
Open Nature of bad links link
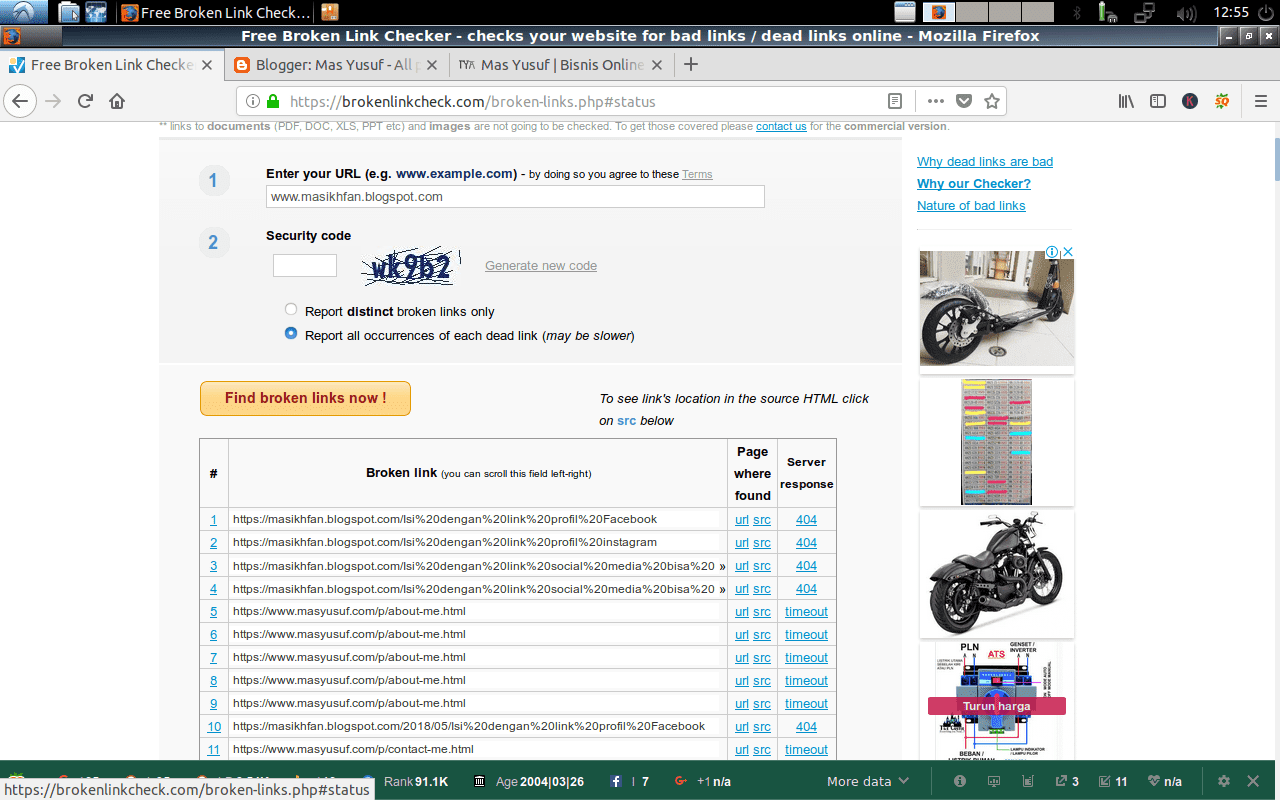[971, 206]
